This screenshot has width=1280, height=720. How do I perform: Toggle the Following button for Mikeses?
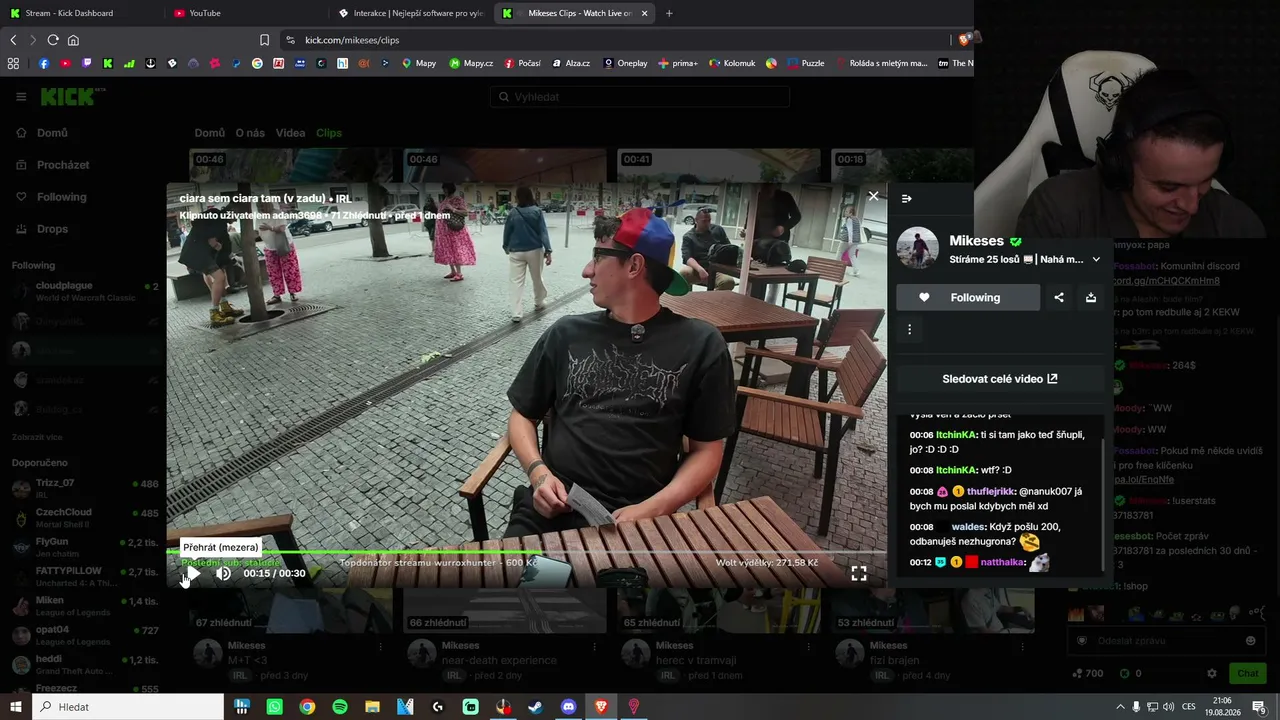tap(968, 297)
